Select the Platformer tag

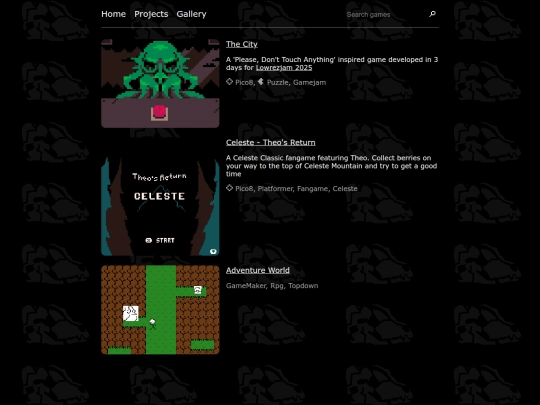[275, 188]
